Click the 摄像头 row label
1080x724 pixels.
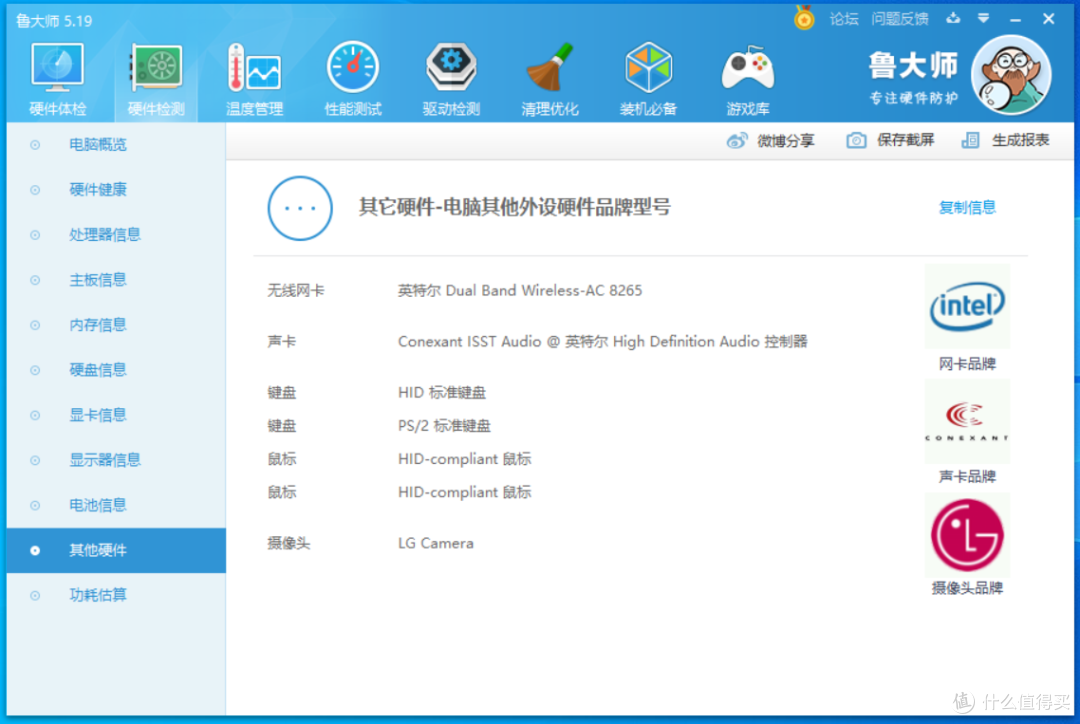click(x=289, y=544)
